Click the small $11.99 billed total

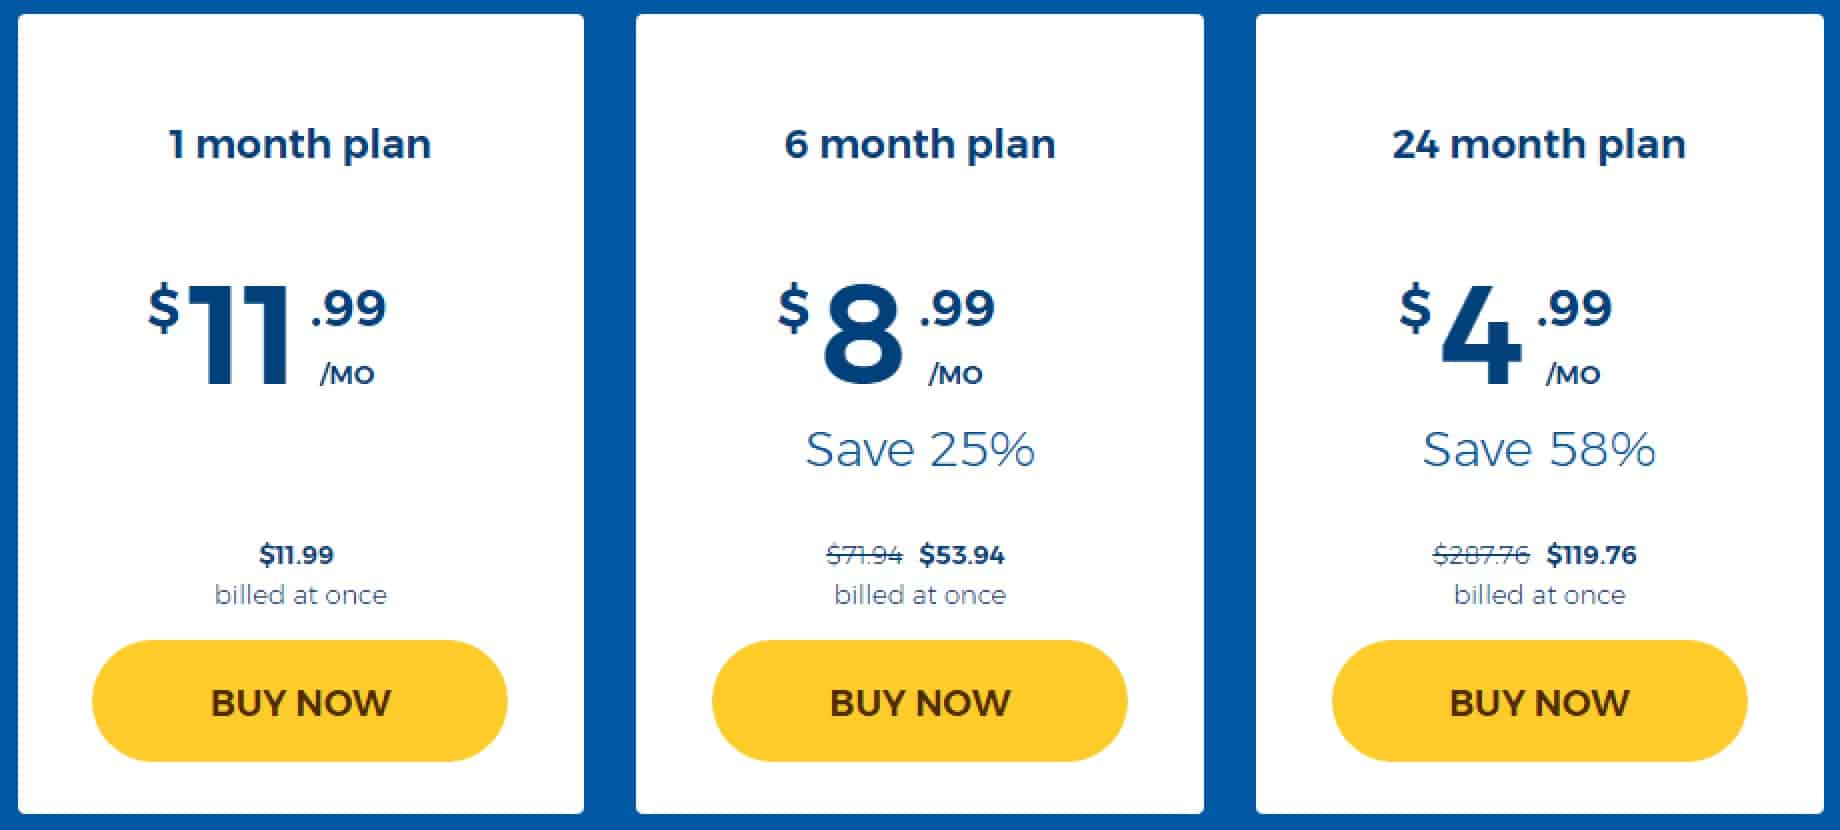click(297, 554)
